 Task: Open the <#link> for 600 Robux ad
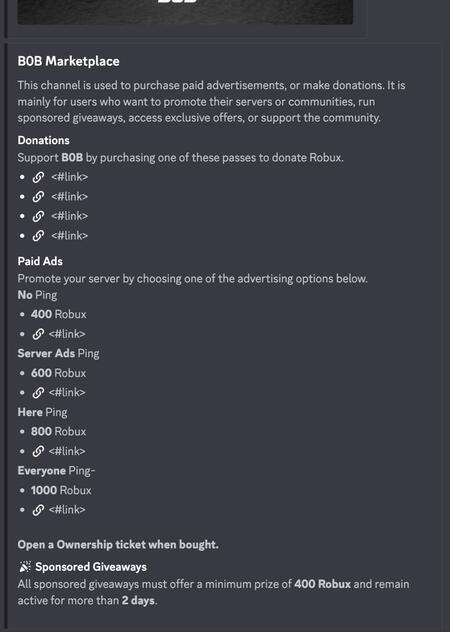[x=67, y=393]
